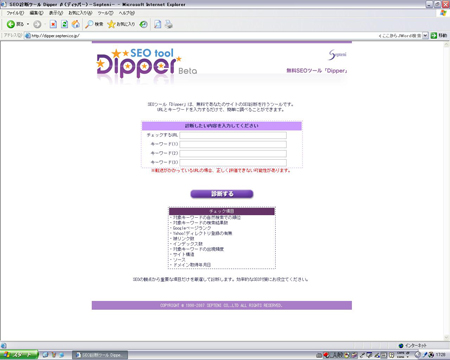450x360 pixels.
Task: Expand the address-bar search dropdown arrow
Action: coord(425,36)
